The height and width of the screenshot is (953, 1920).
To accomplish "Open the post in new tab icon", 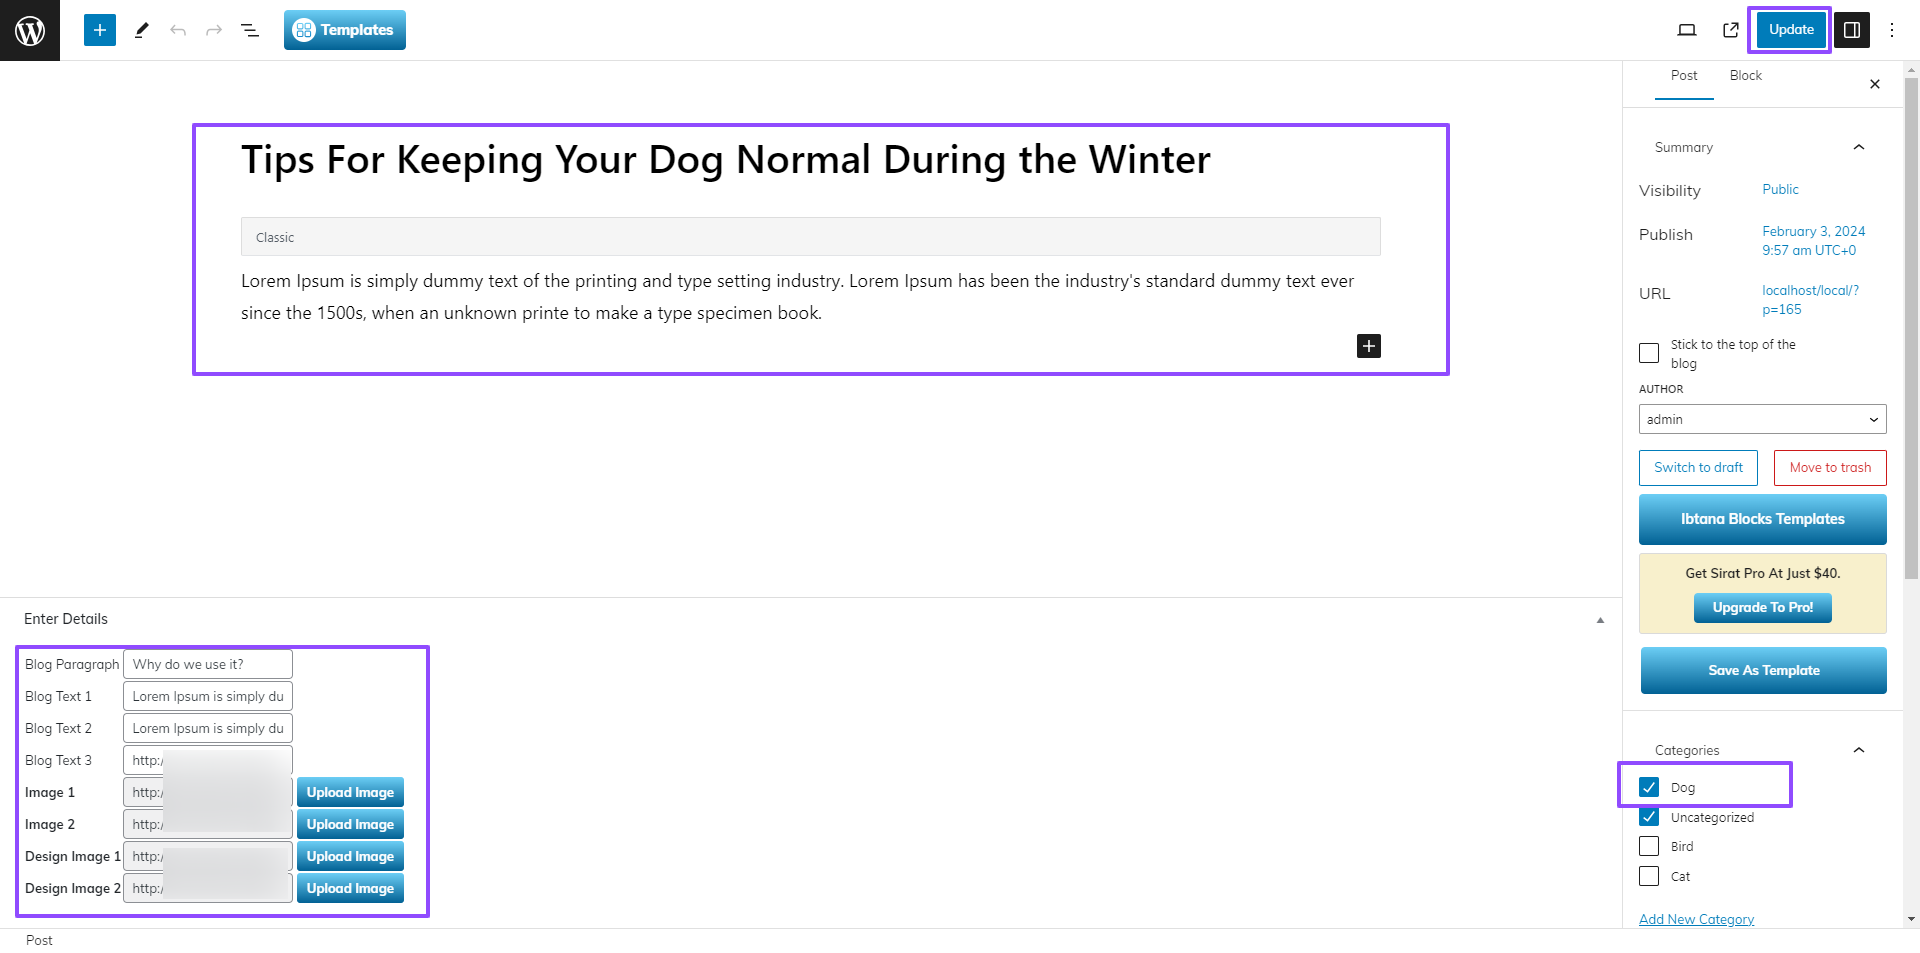I will (1731, 30).
